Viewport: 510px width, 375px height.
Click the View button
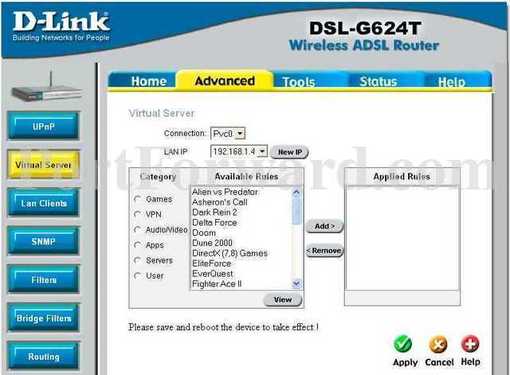(x=283, y=300)
